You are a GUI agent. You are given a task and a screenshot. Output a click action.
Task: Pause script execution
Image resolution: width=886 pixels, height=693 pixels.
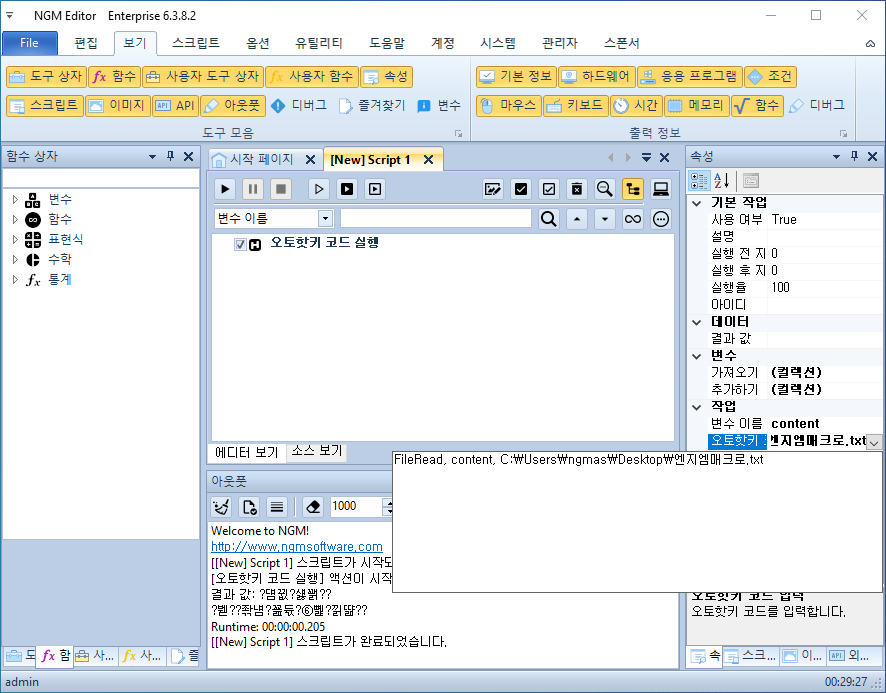pyautogui.click(x=252, y=188)
